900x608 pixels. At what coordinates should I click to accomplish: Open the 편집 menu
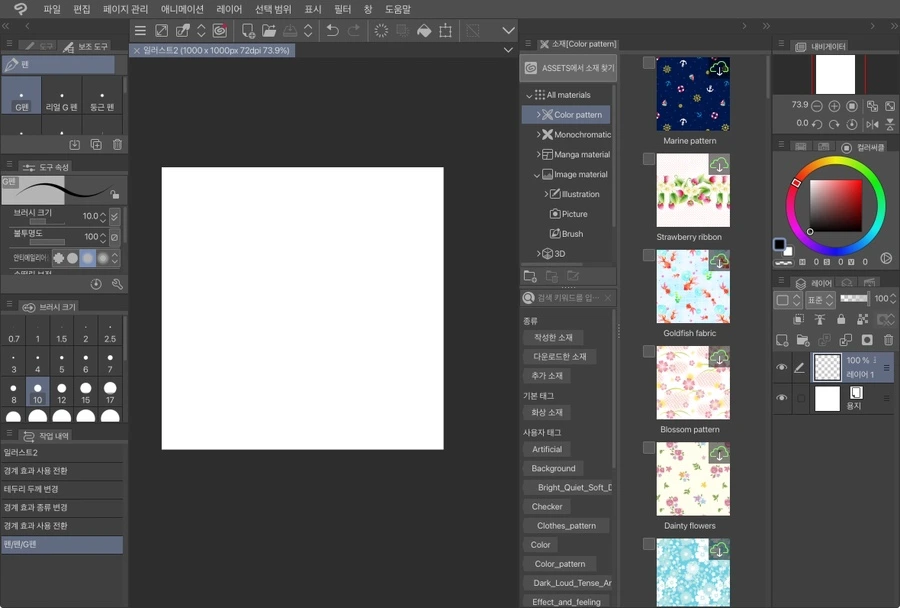pos(82,9)
